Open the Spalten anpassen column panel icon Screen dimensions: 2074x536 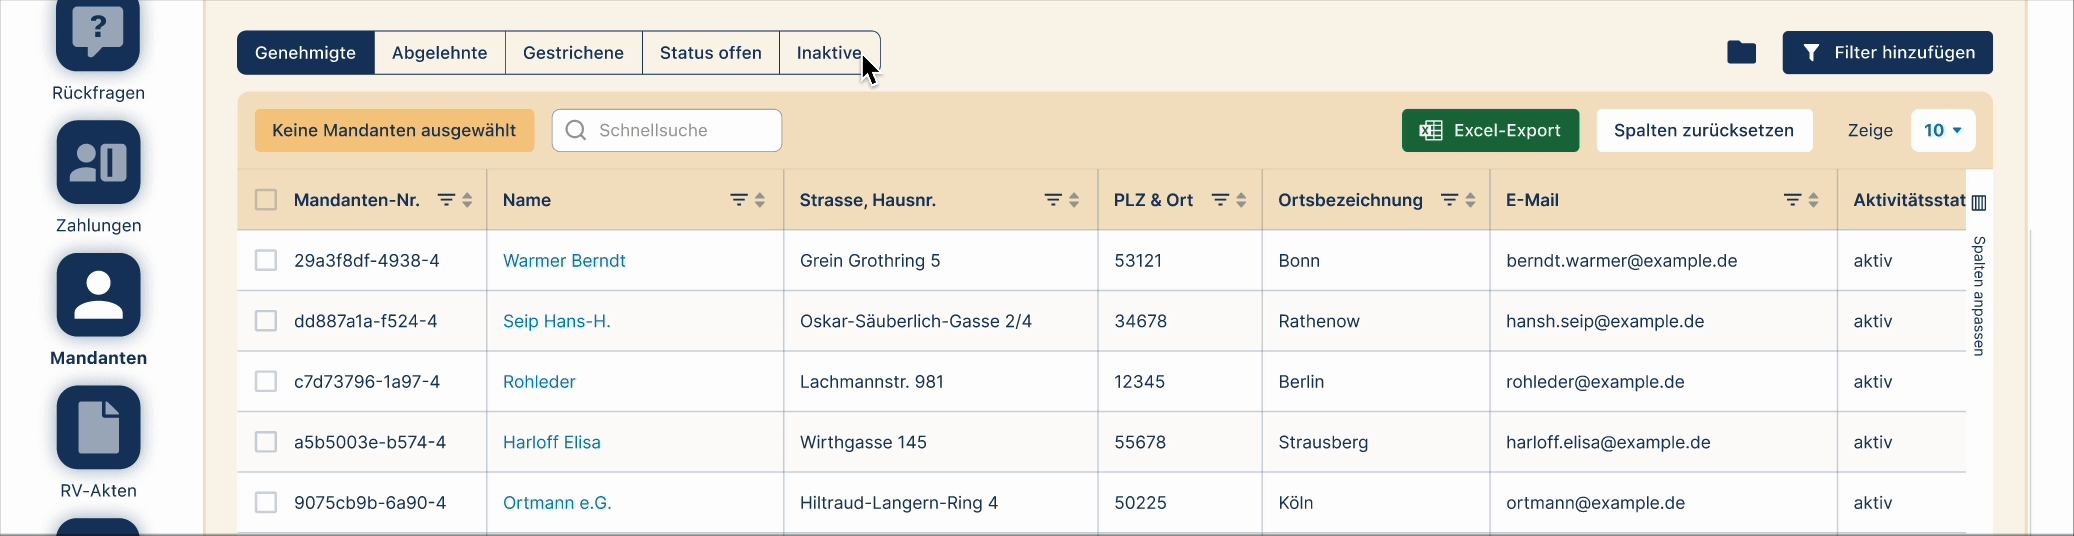point(1978,203)
